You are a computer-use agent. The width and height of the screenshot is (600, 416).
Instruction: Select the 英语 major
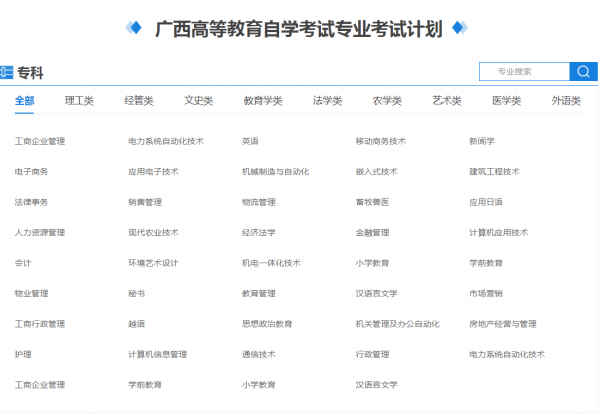(x=250, y=141)
